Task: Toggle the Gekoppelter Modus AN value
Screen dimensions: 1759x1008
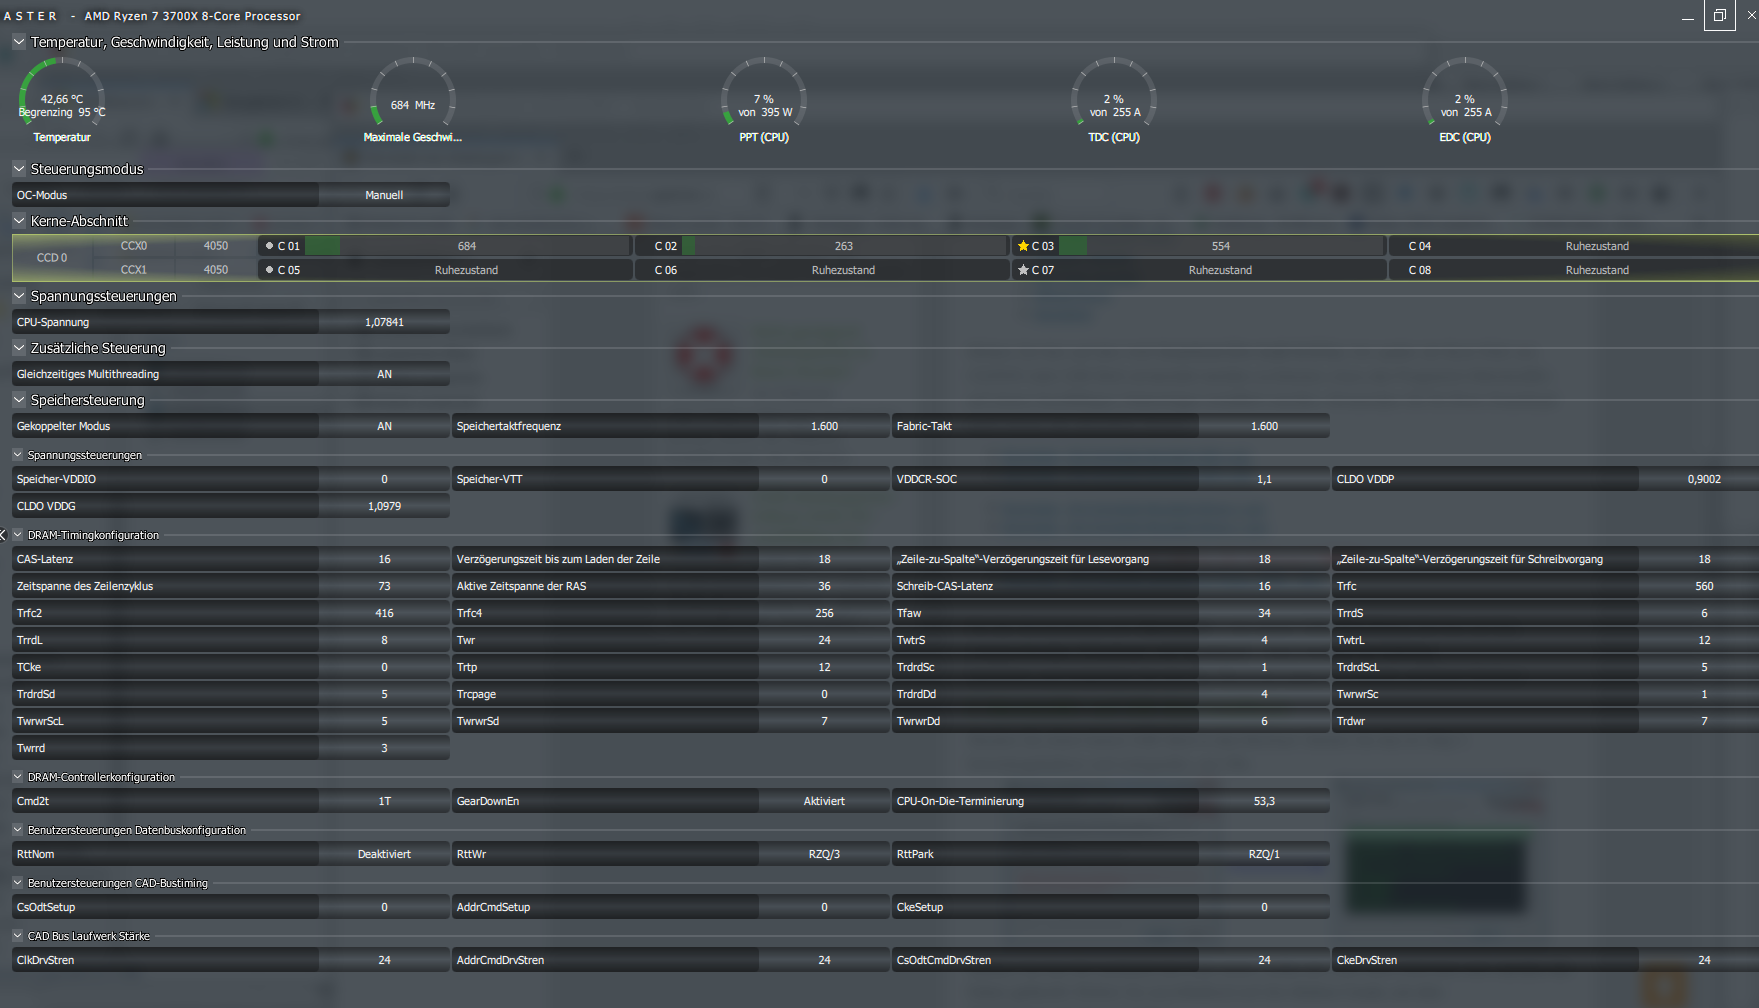Action: (384, 426)
